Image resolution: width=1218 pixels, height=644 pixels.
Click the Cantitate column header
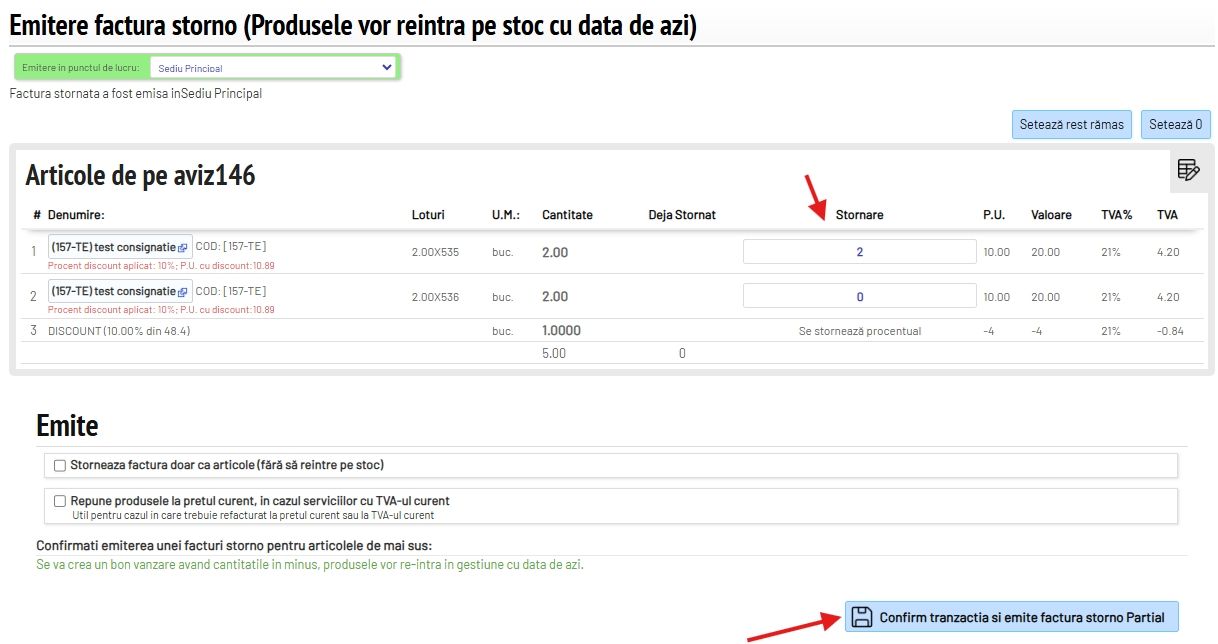[x=567, y=215]
